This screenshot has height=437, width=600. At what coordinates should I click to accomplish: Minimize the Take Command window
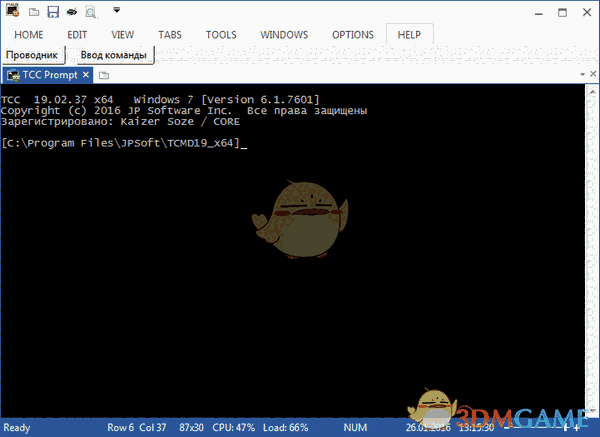539,13
